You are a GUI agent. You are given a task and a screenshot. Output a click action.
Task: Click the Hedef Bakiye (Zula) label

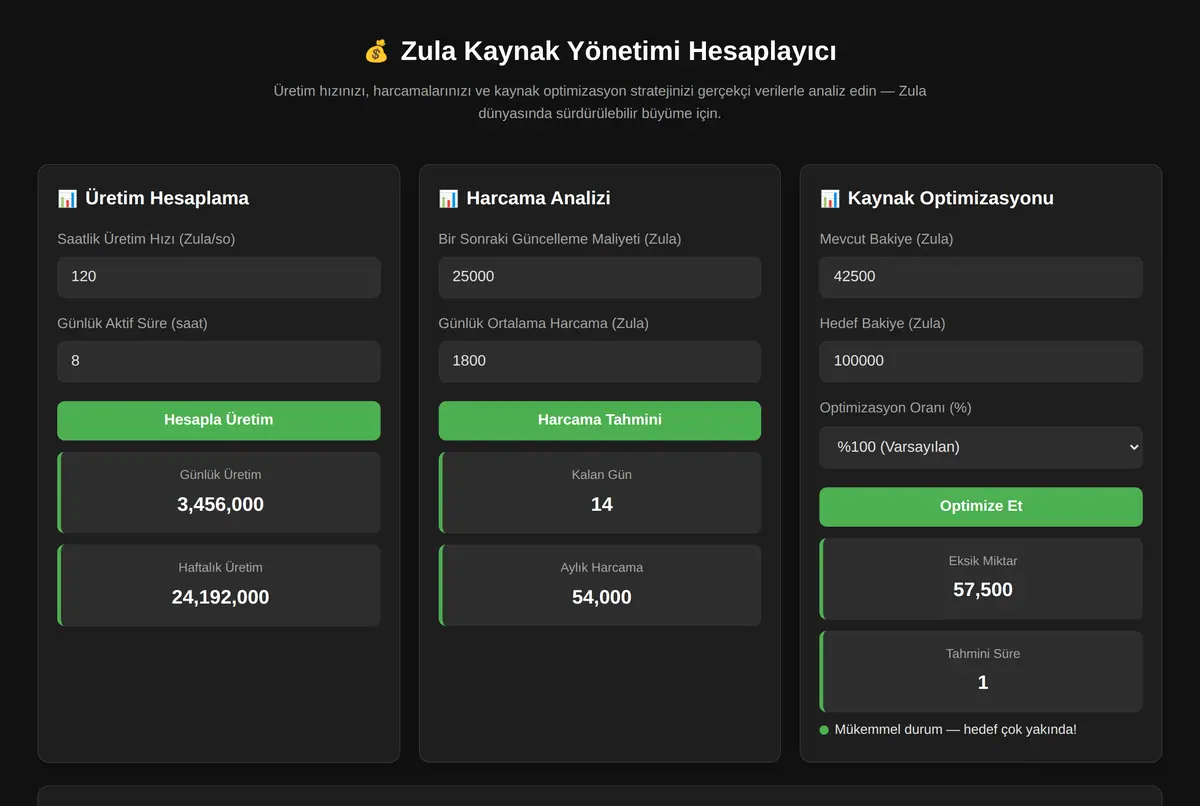882,323
